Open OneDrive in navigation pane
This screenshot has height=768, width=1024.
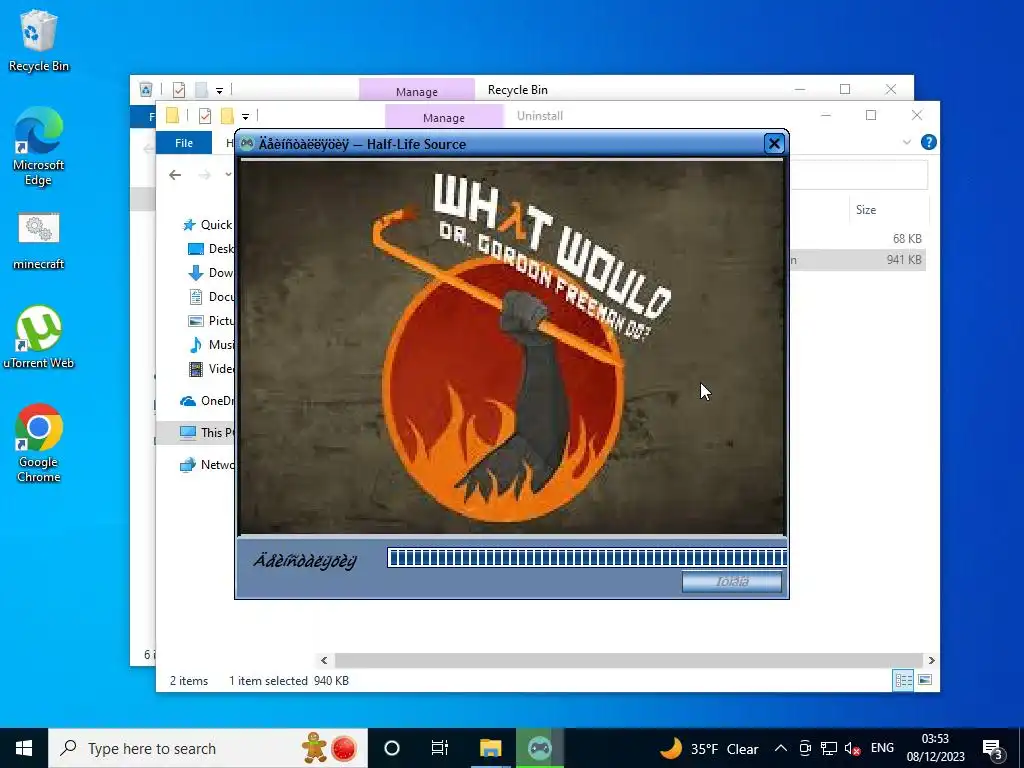coord(206,400)
